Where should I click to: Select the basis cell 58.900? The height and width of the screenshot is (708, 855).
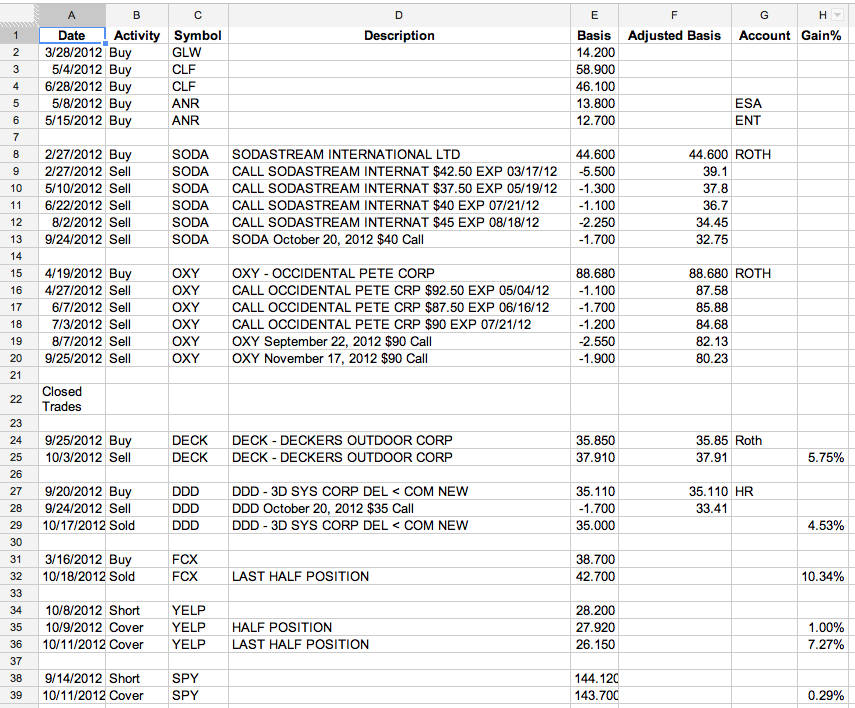point(594,69)
